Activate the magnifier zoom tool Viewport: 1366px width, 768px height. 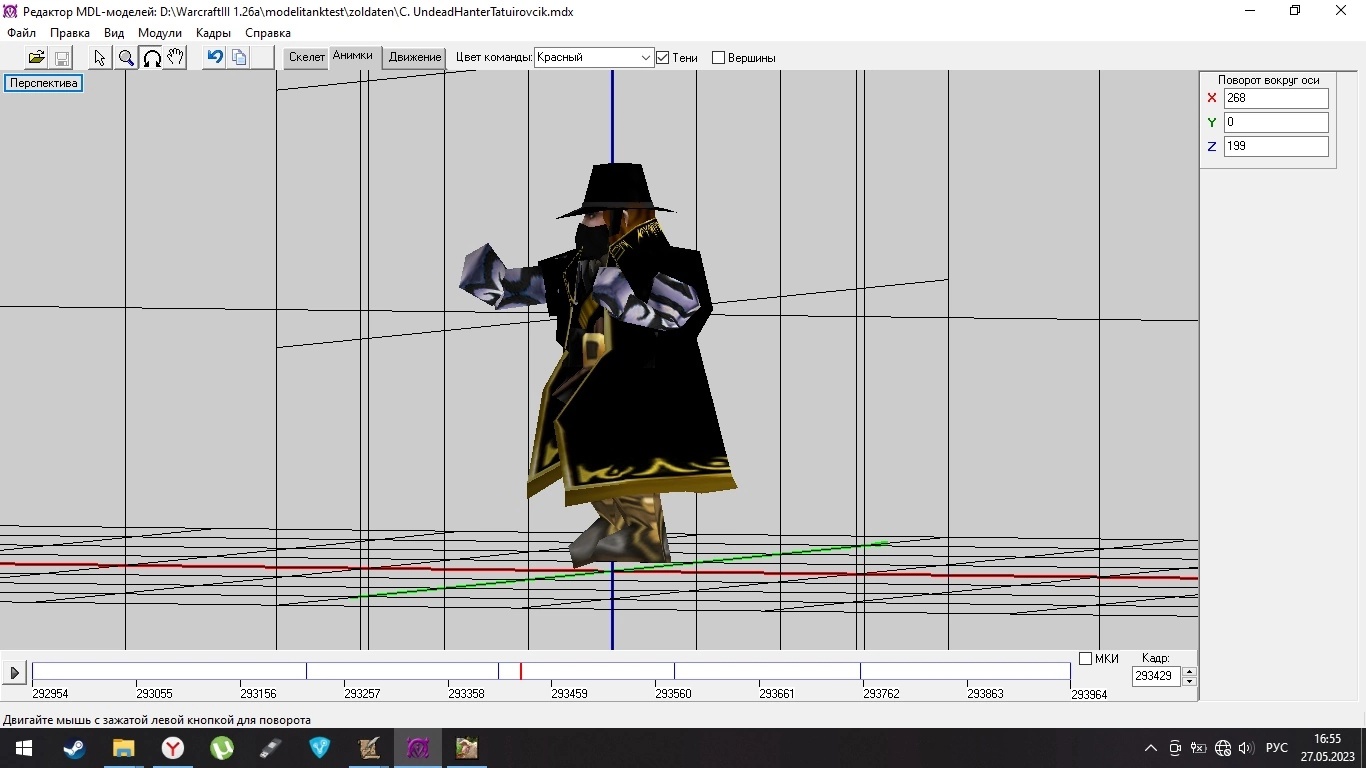tap(126, 58)
